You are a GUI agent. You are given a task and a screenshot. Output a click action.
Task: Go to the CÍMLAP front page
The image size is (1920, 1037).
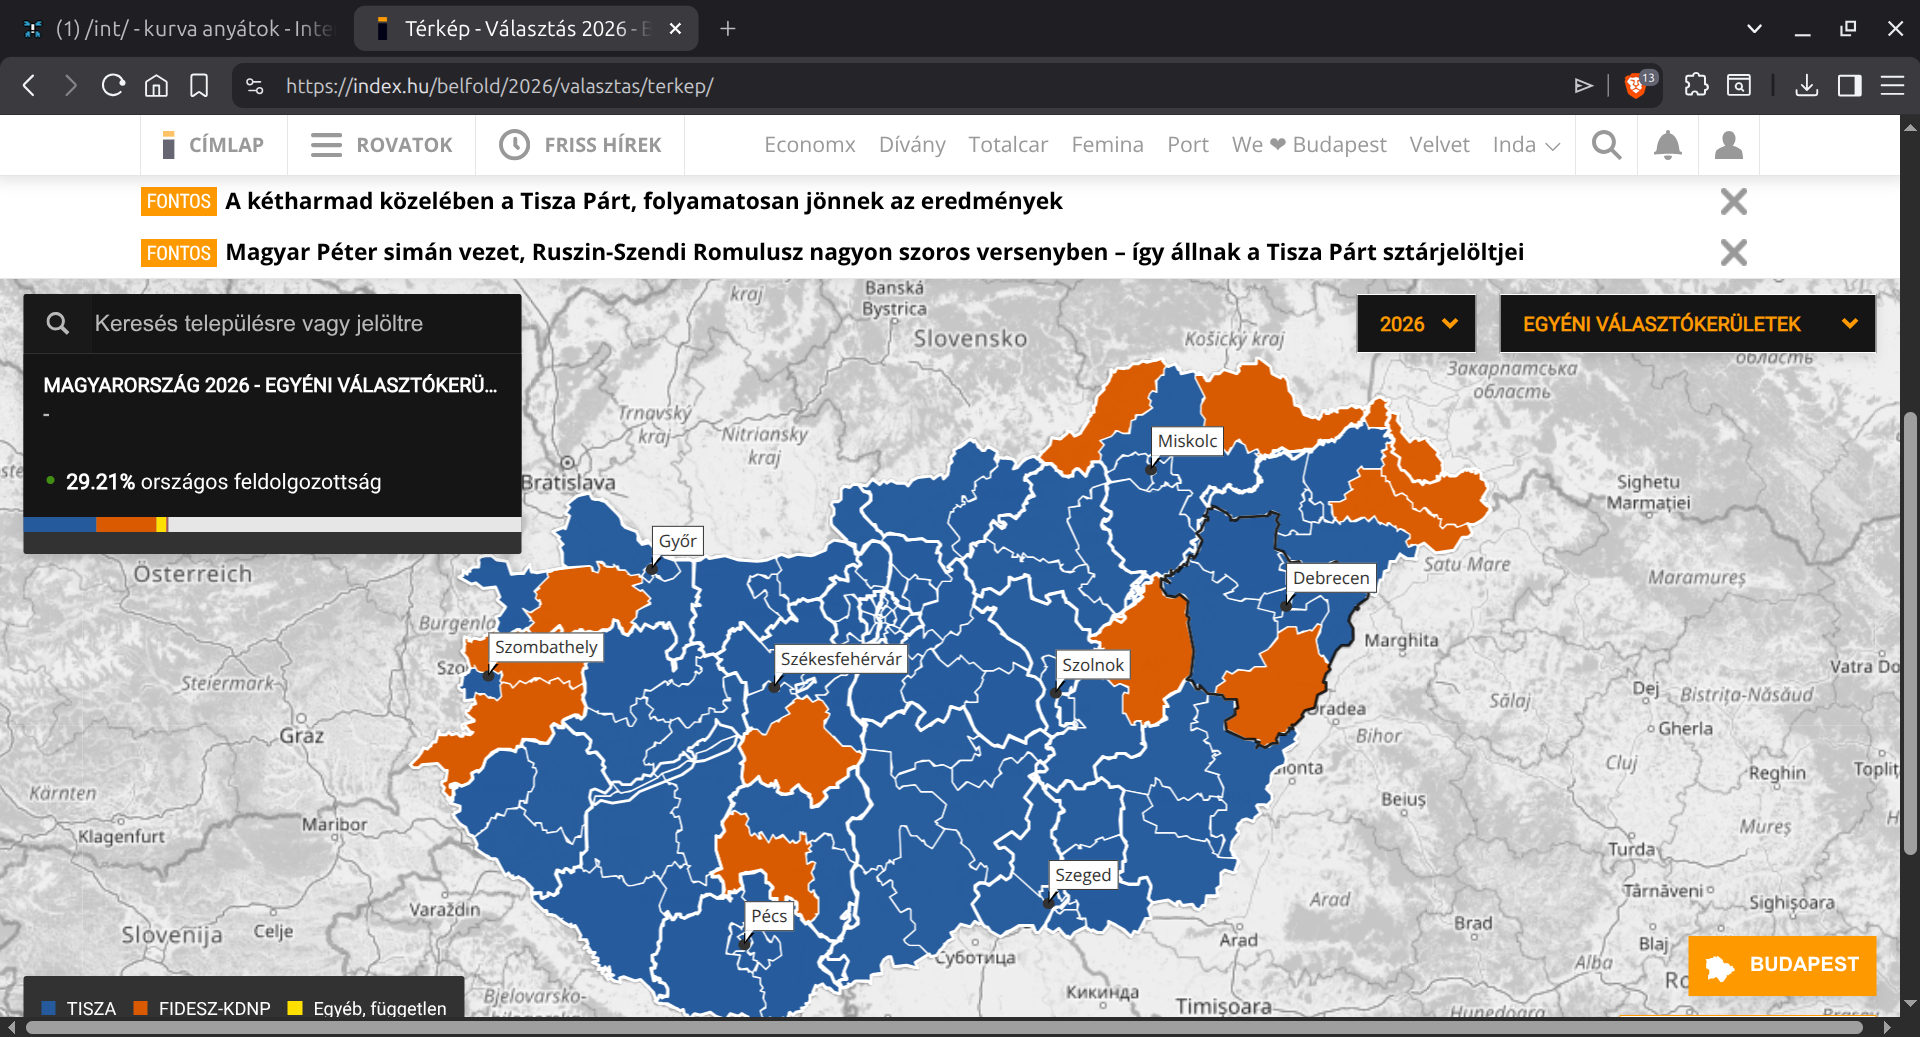coord(213,145)
